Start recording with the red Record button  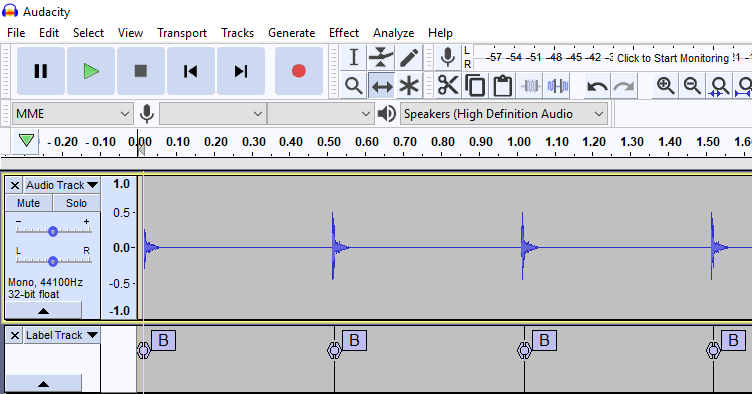tap(299, 71)
